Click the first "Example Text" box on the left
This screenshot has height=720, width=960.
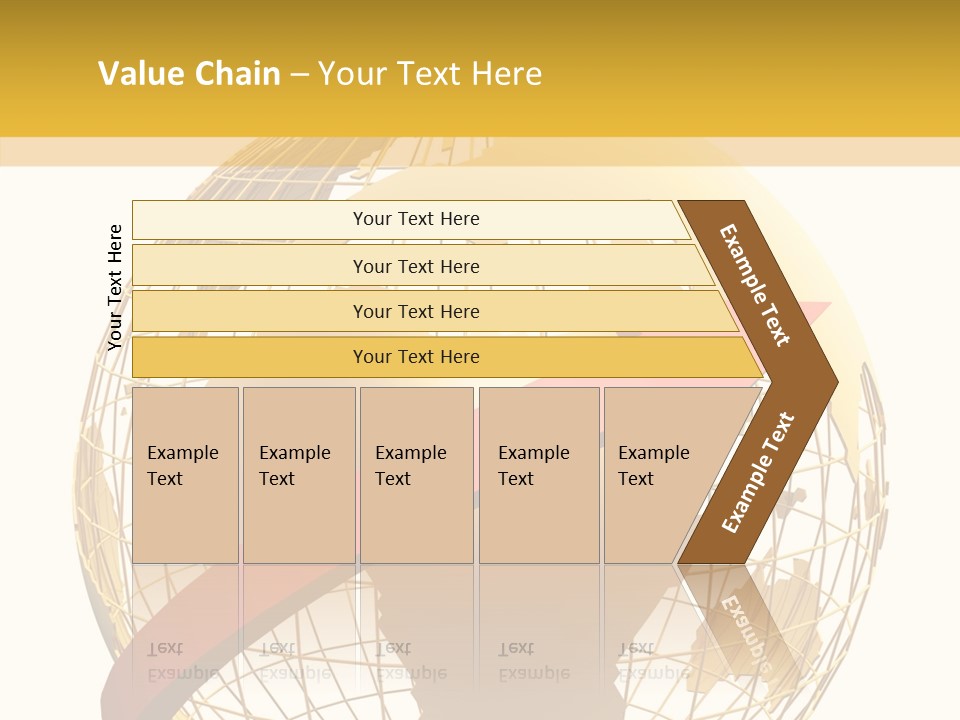pyautogui.click(x=185, y=475)
